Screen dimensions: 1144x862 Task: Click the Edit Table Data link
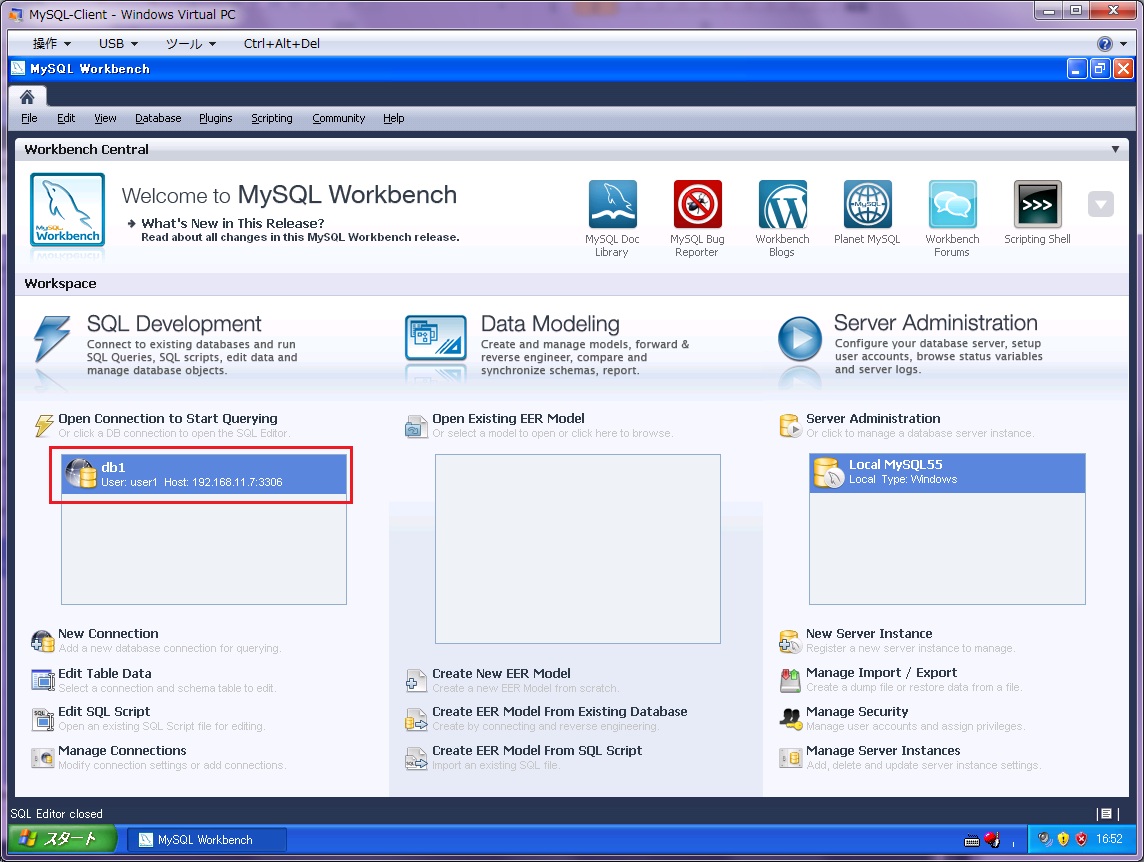pos(104,674)
